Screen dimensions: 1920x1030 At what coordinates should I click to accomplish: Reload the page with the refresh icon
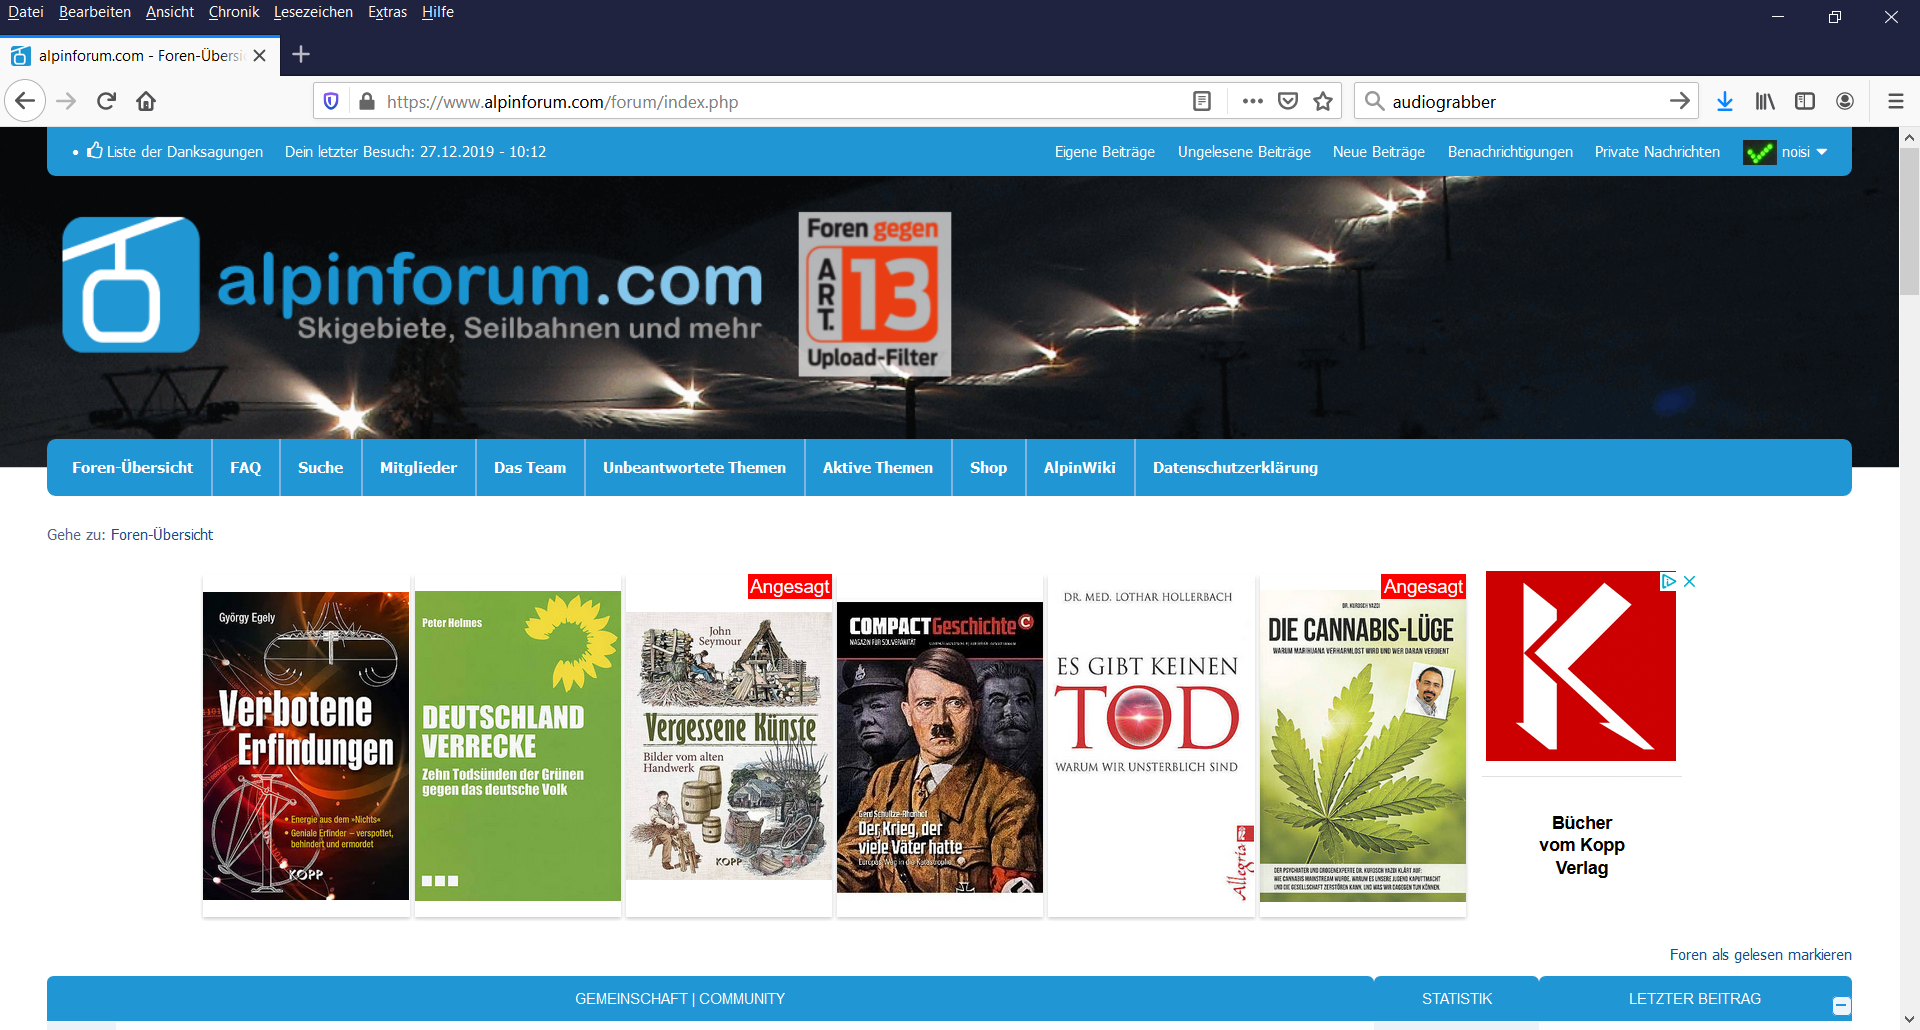click(106, 101)
